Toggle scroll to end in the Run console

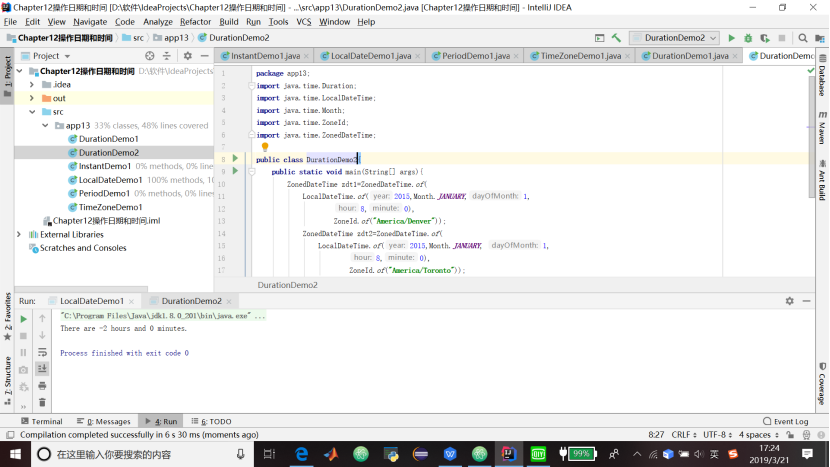(42, 369)
